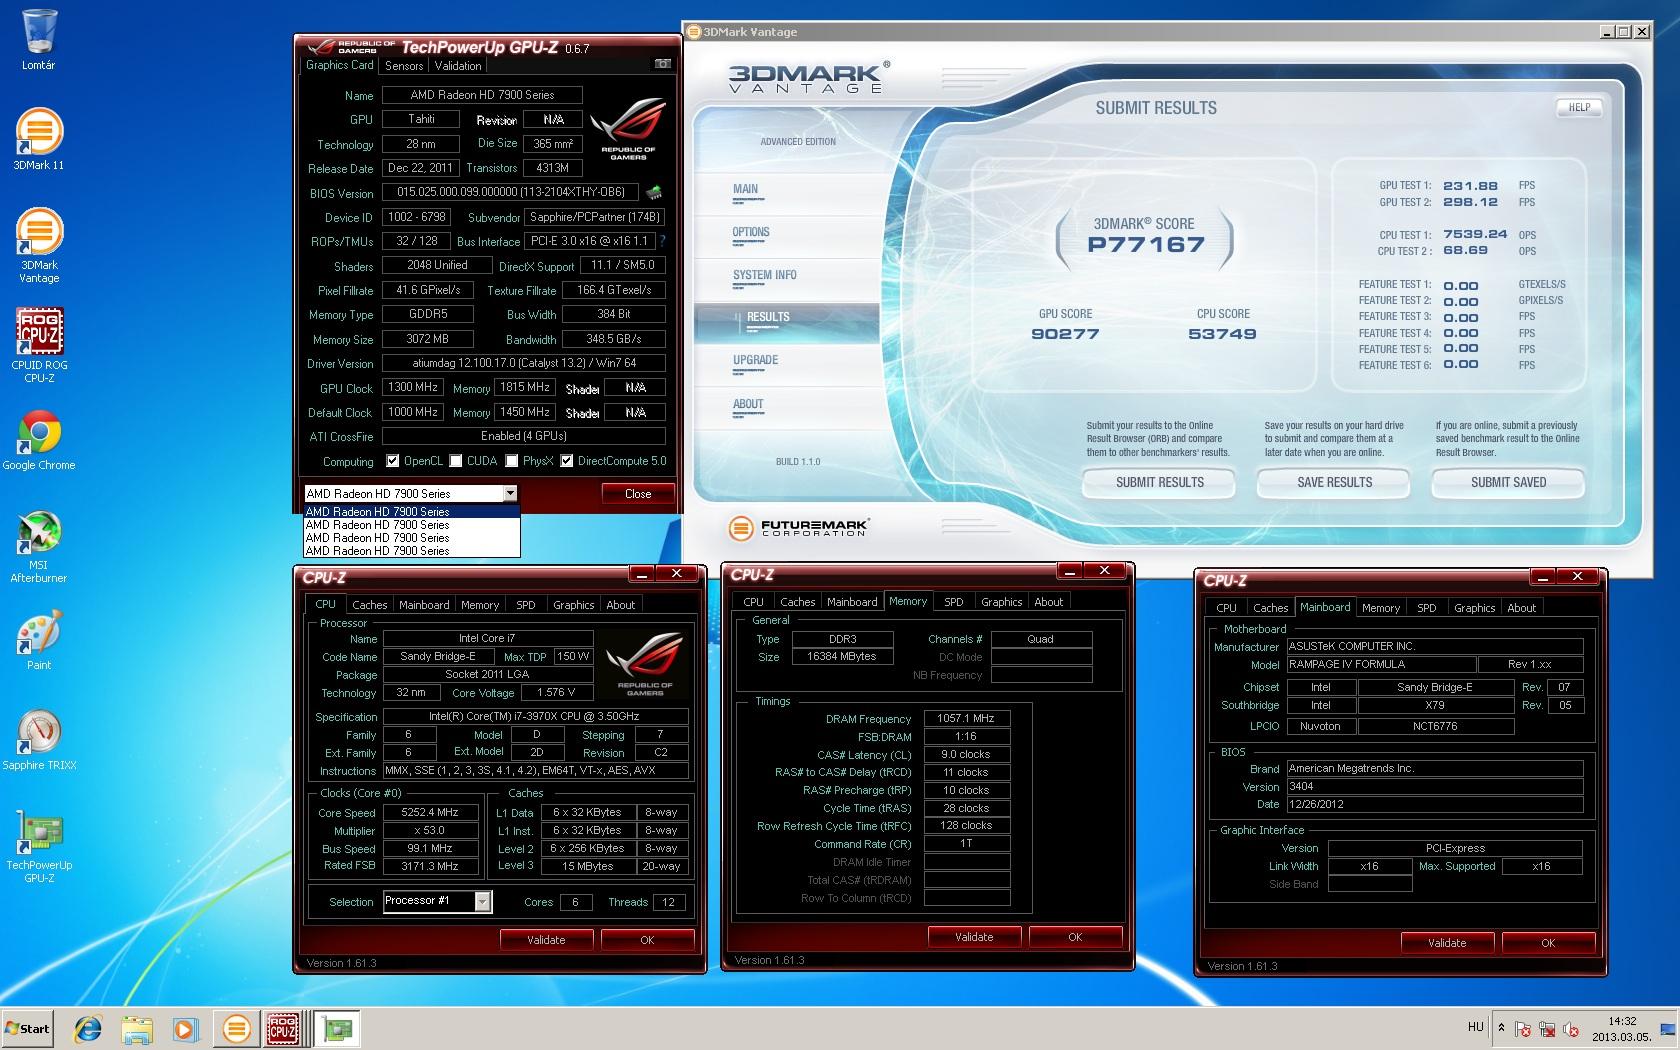Click the Bus Interface question mark icon
1680x1050 pixels.
pyautogui.click(x=662, y=241)
